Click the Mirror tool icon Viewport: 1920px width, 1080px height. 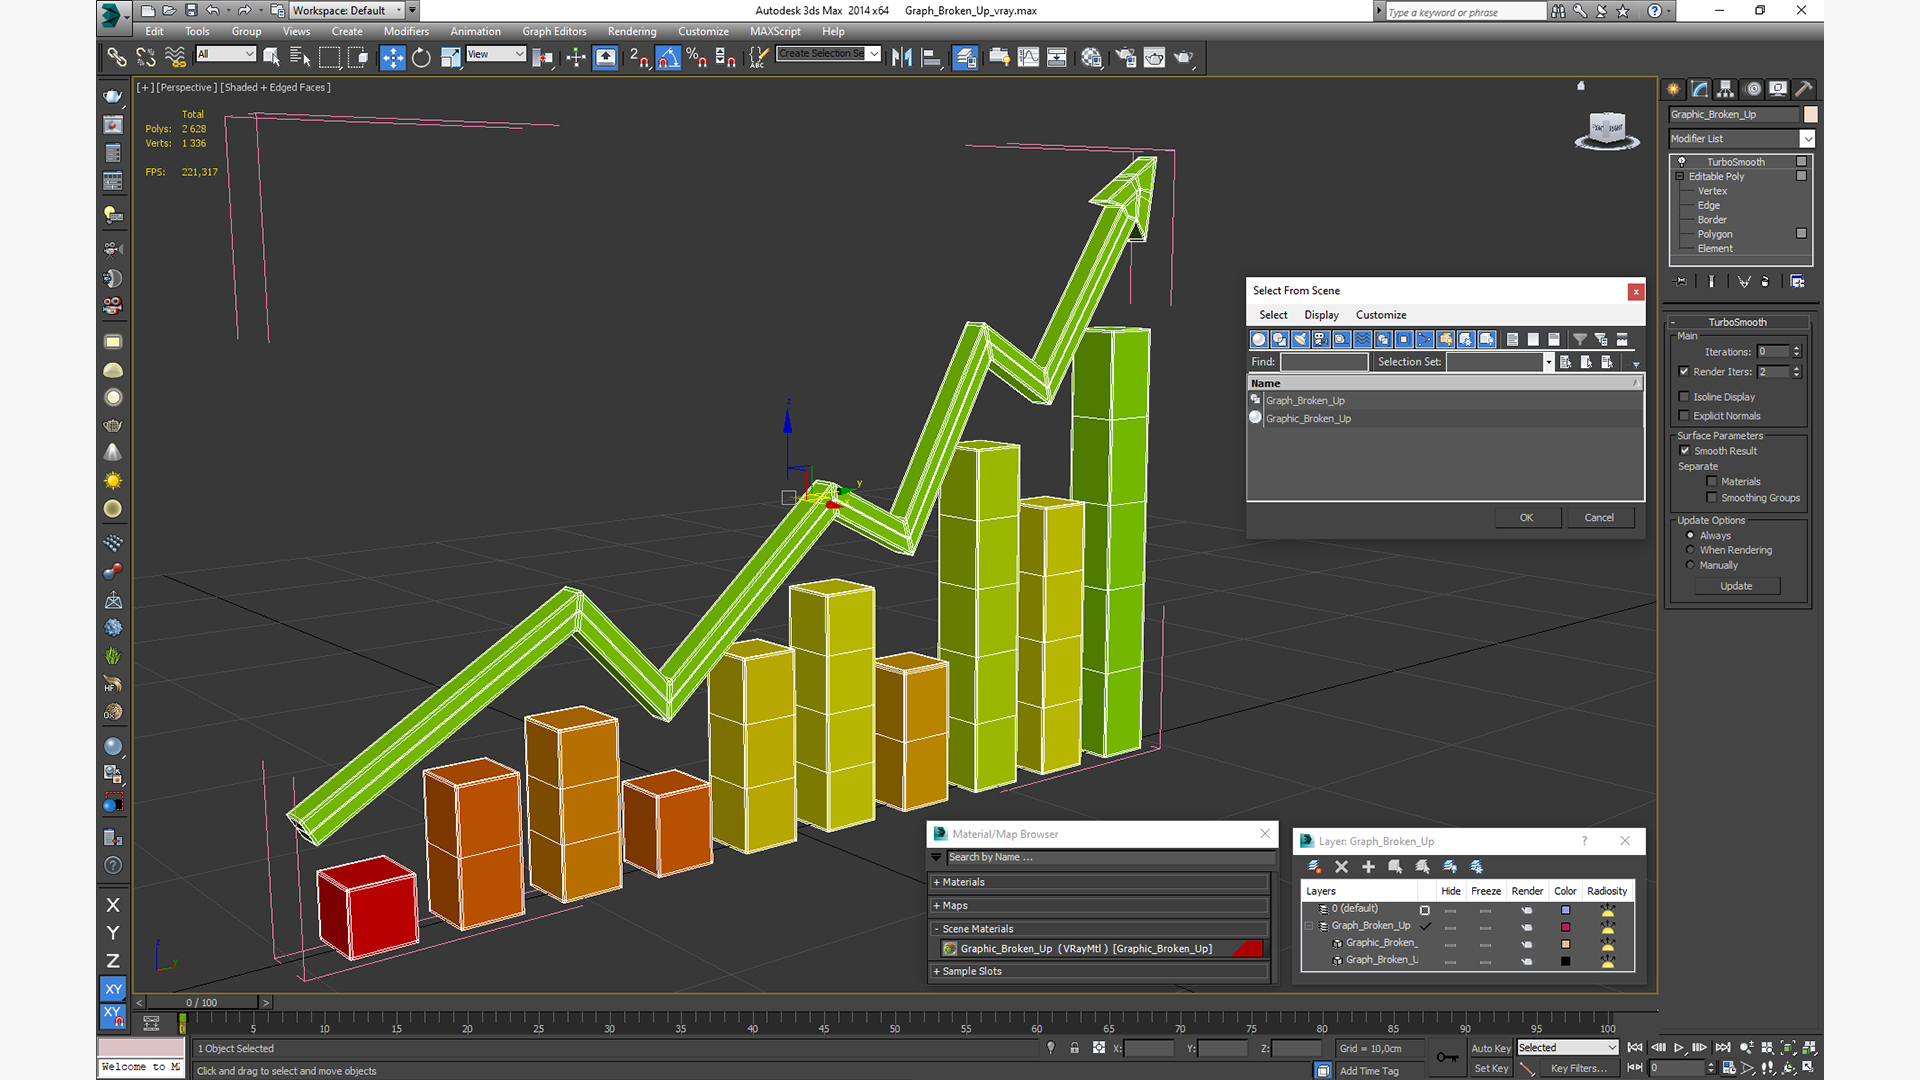tap(901, 58)
